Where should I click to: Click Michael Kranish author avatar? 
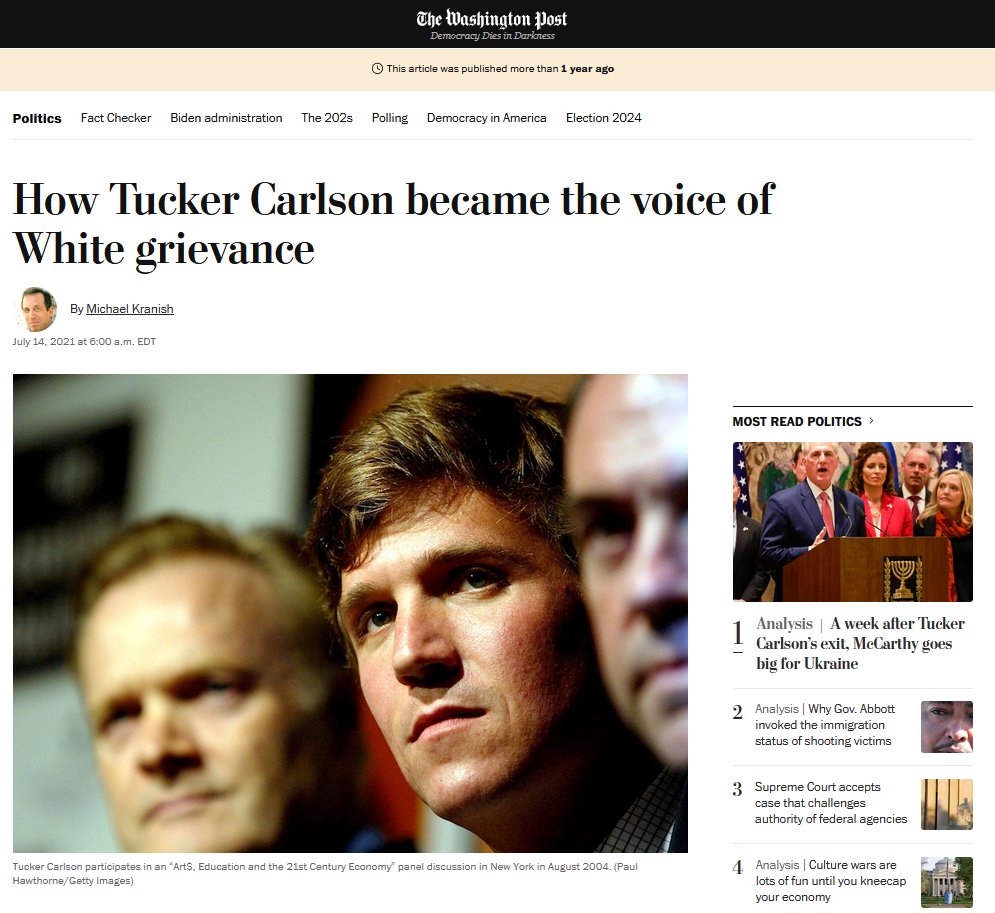click(x=36, y=309)
